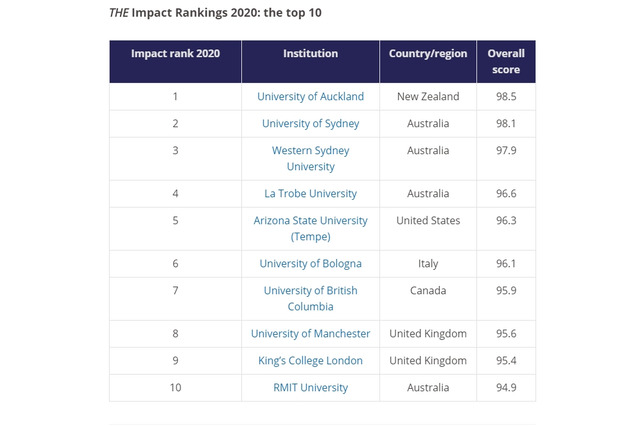Viewport: 640px width, 426px height.
Task: Open the University of Auckland link
Action: tap(310, 97)
